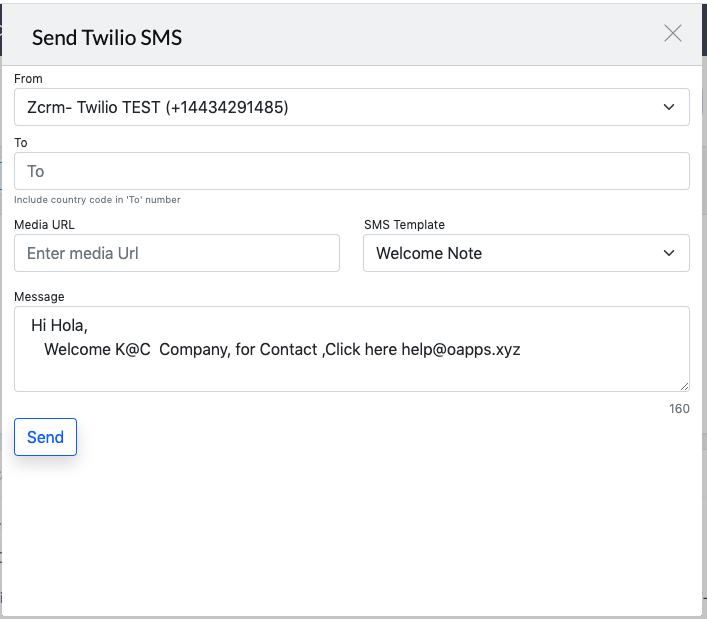
Task: Open the SMS Template dropdown
Action: click(526, 253)
